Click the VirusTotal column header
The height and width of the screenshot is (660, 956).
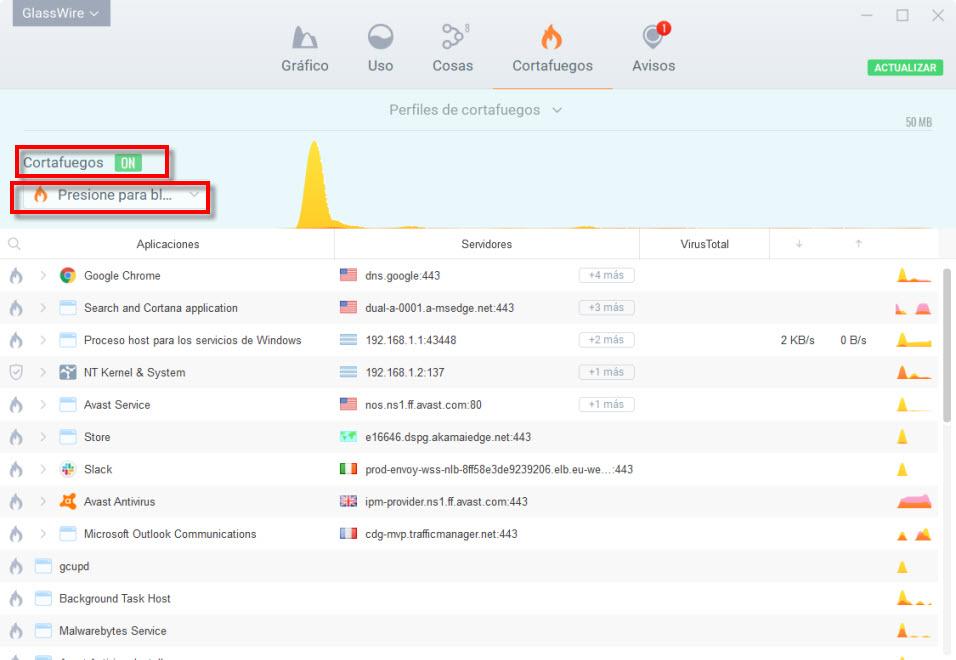pos(704,244)
